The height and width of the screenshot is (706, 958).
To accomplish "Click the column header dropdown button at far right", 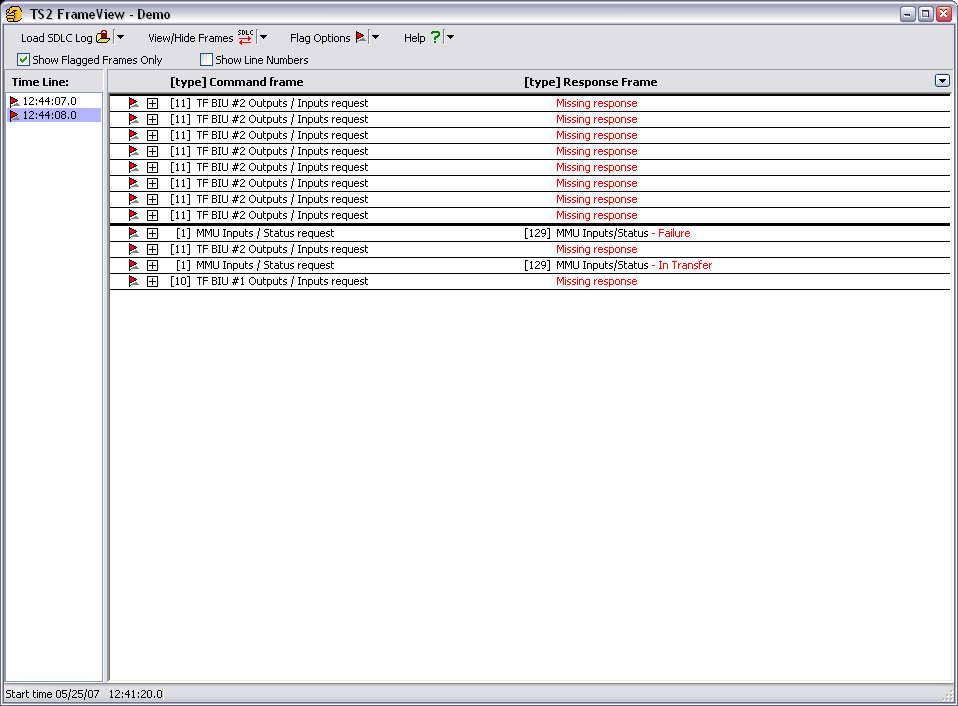I will tap(941, 81).
